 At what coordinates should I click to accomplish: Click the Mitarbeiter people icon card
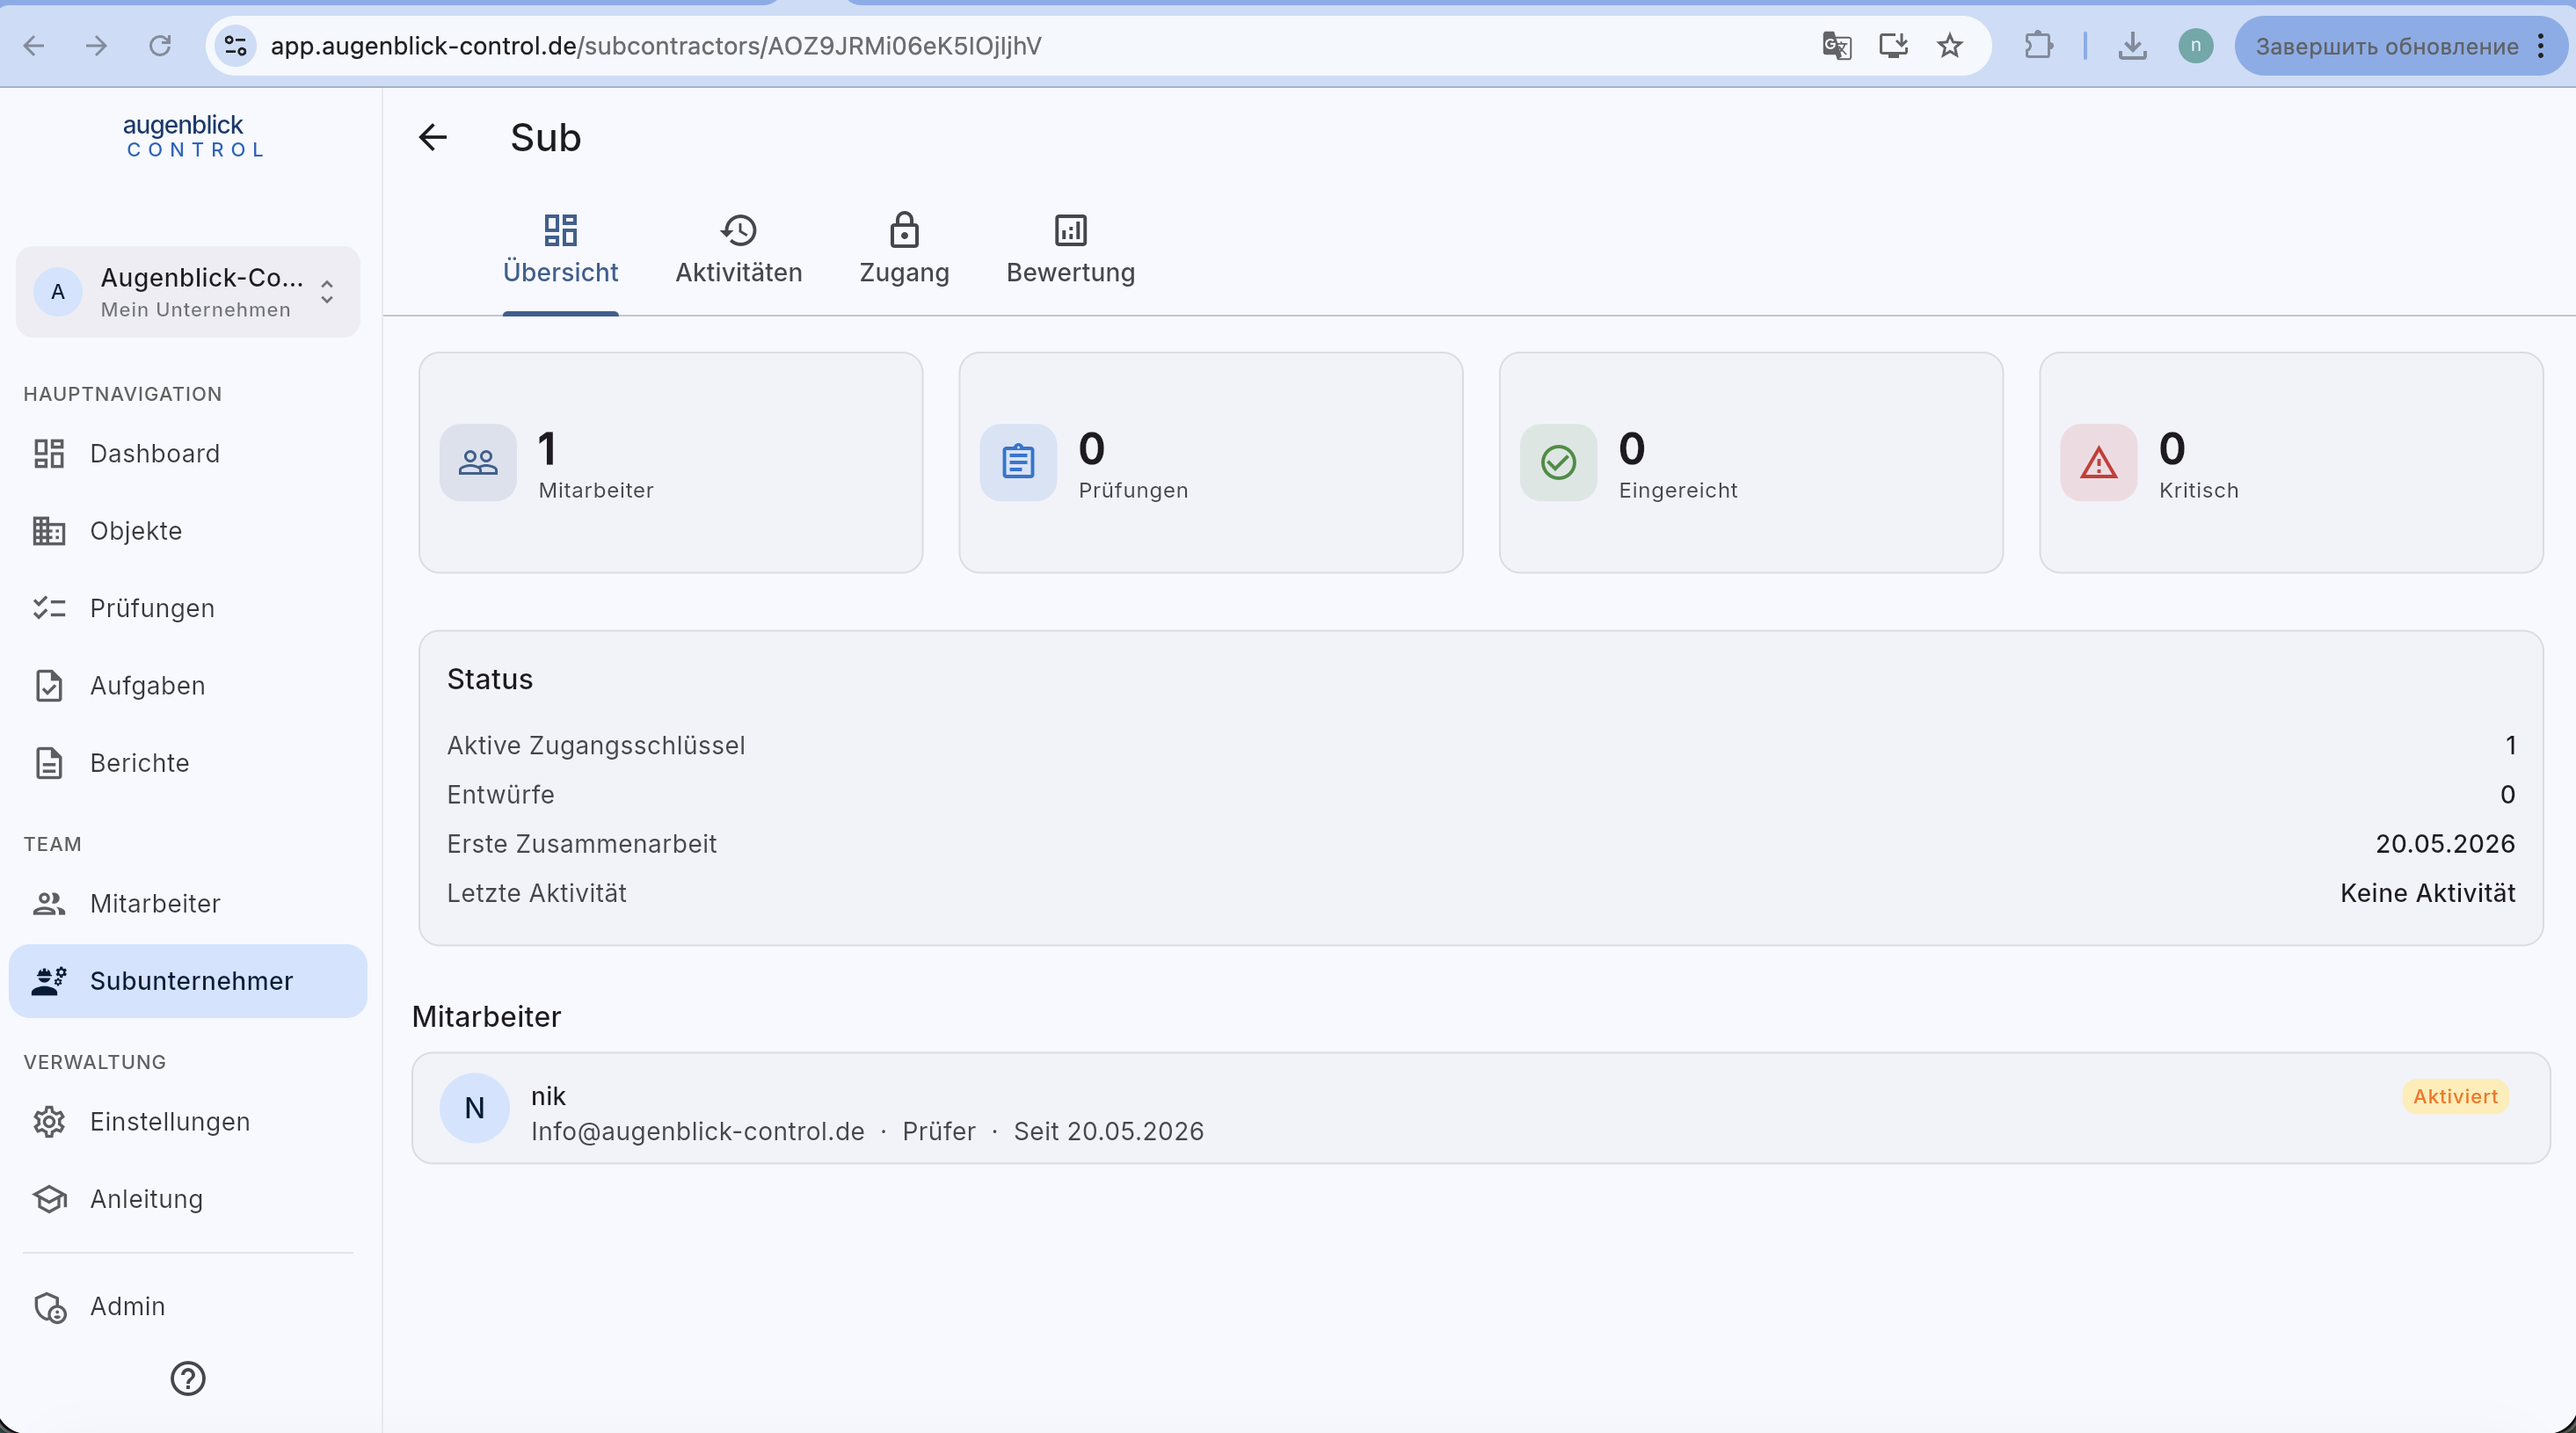pos(478,462)
